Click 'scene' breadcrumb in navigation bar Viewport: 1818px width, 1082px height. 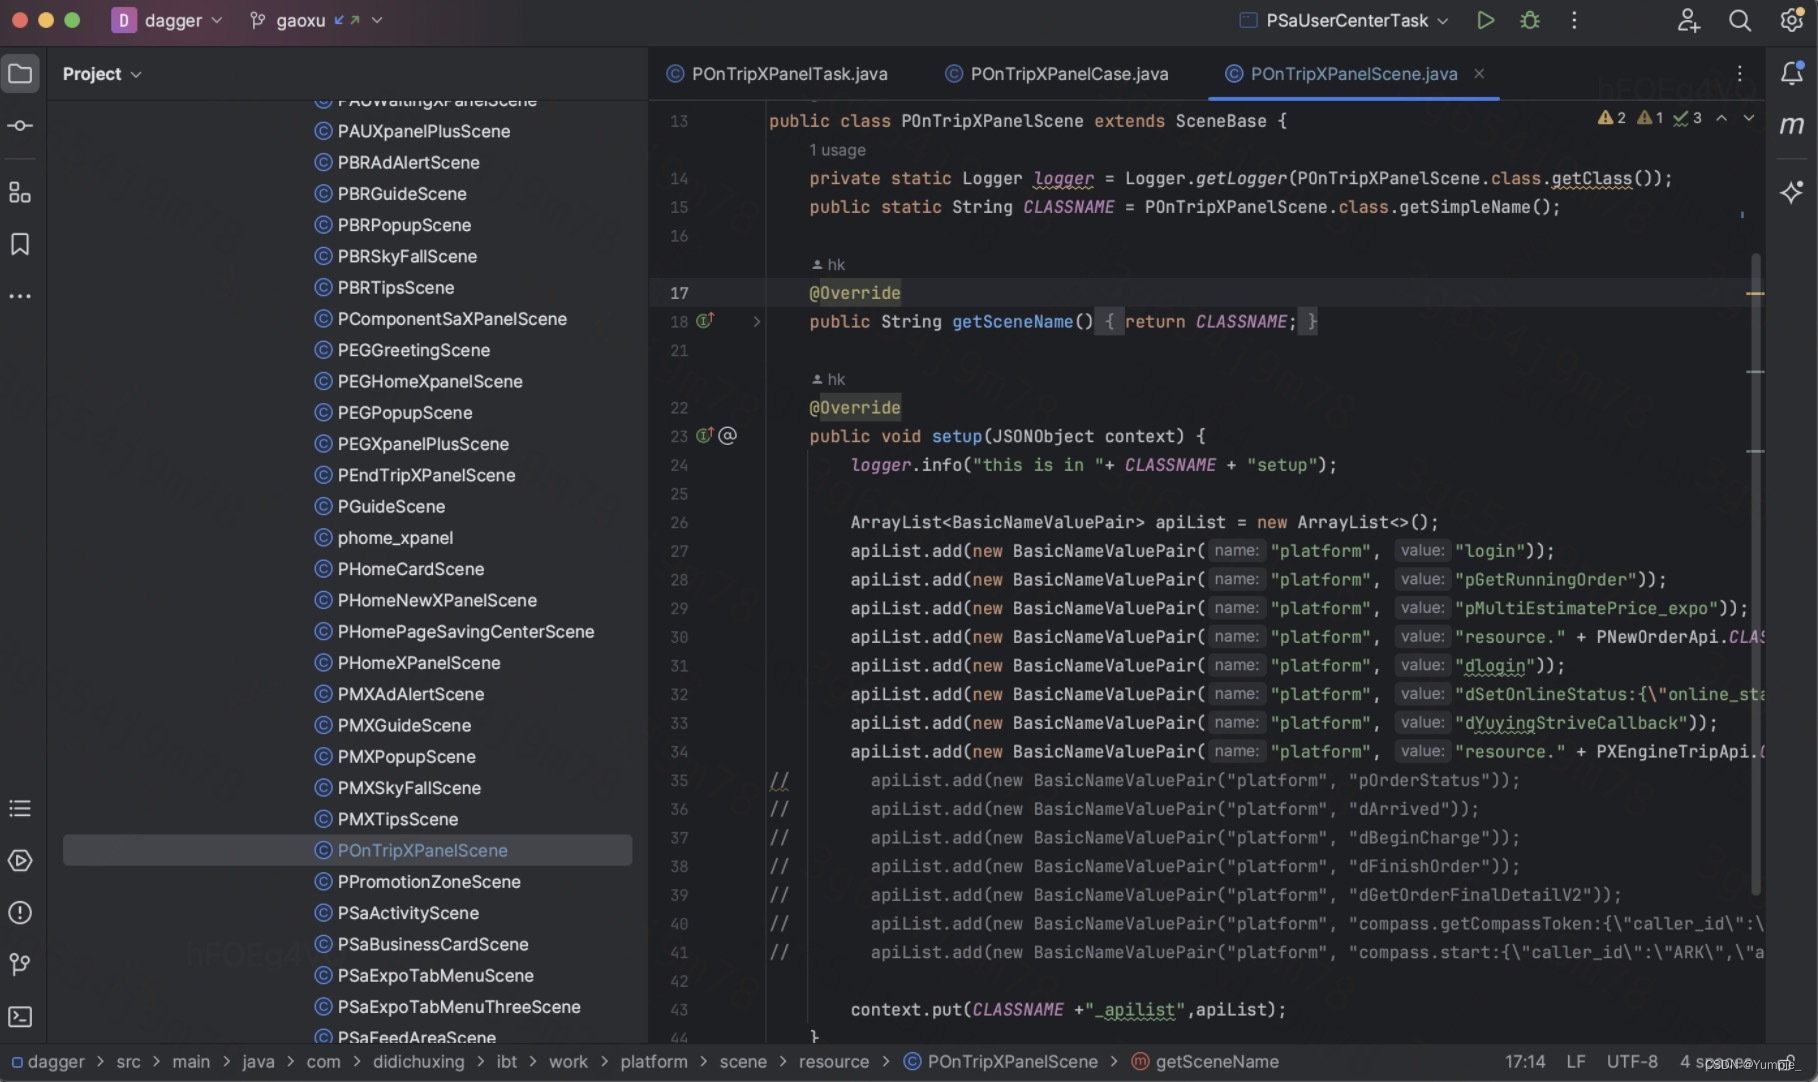point(743,1061)
